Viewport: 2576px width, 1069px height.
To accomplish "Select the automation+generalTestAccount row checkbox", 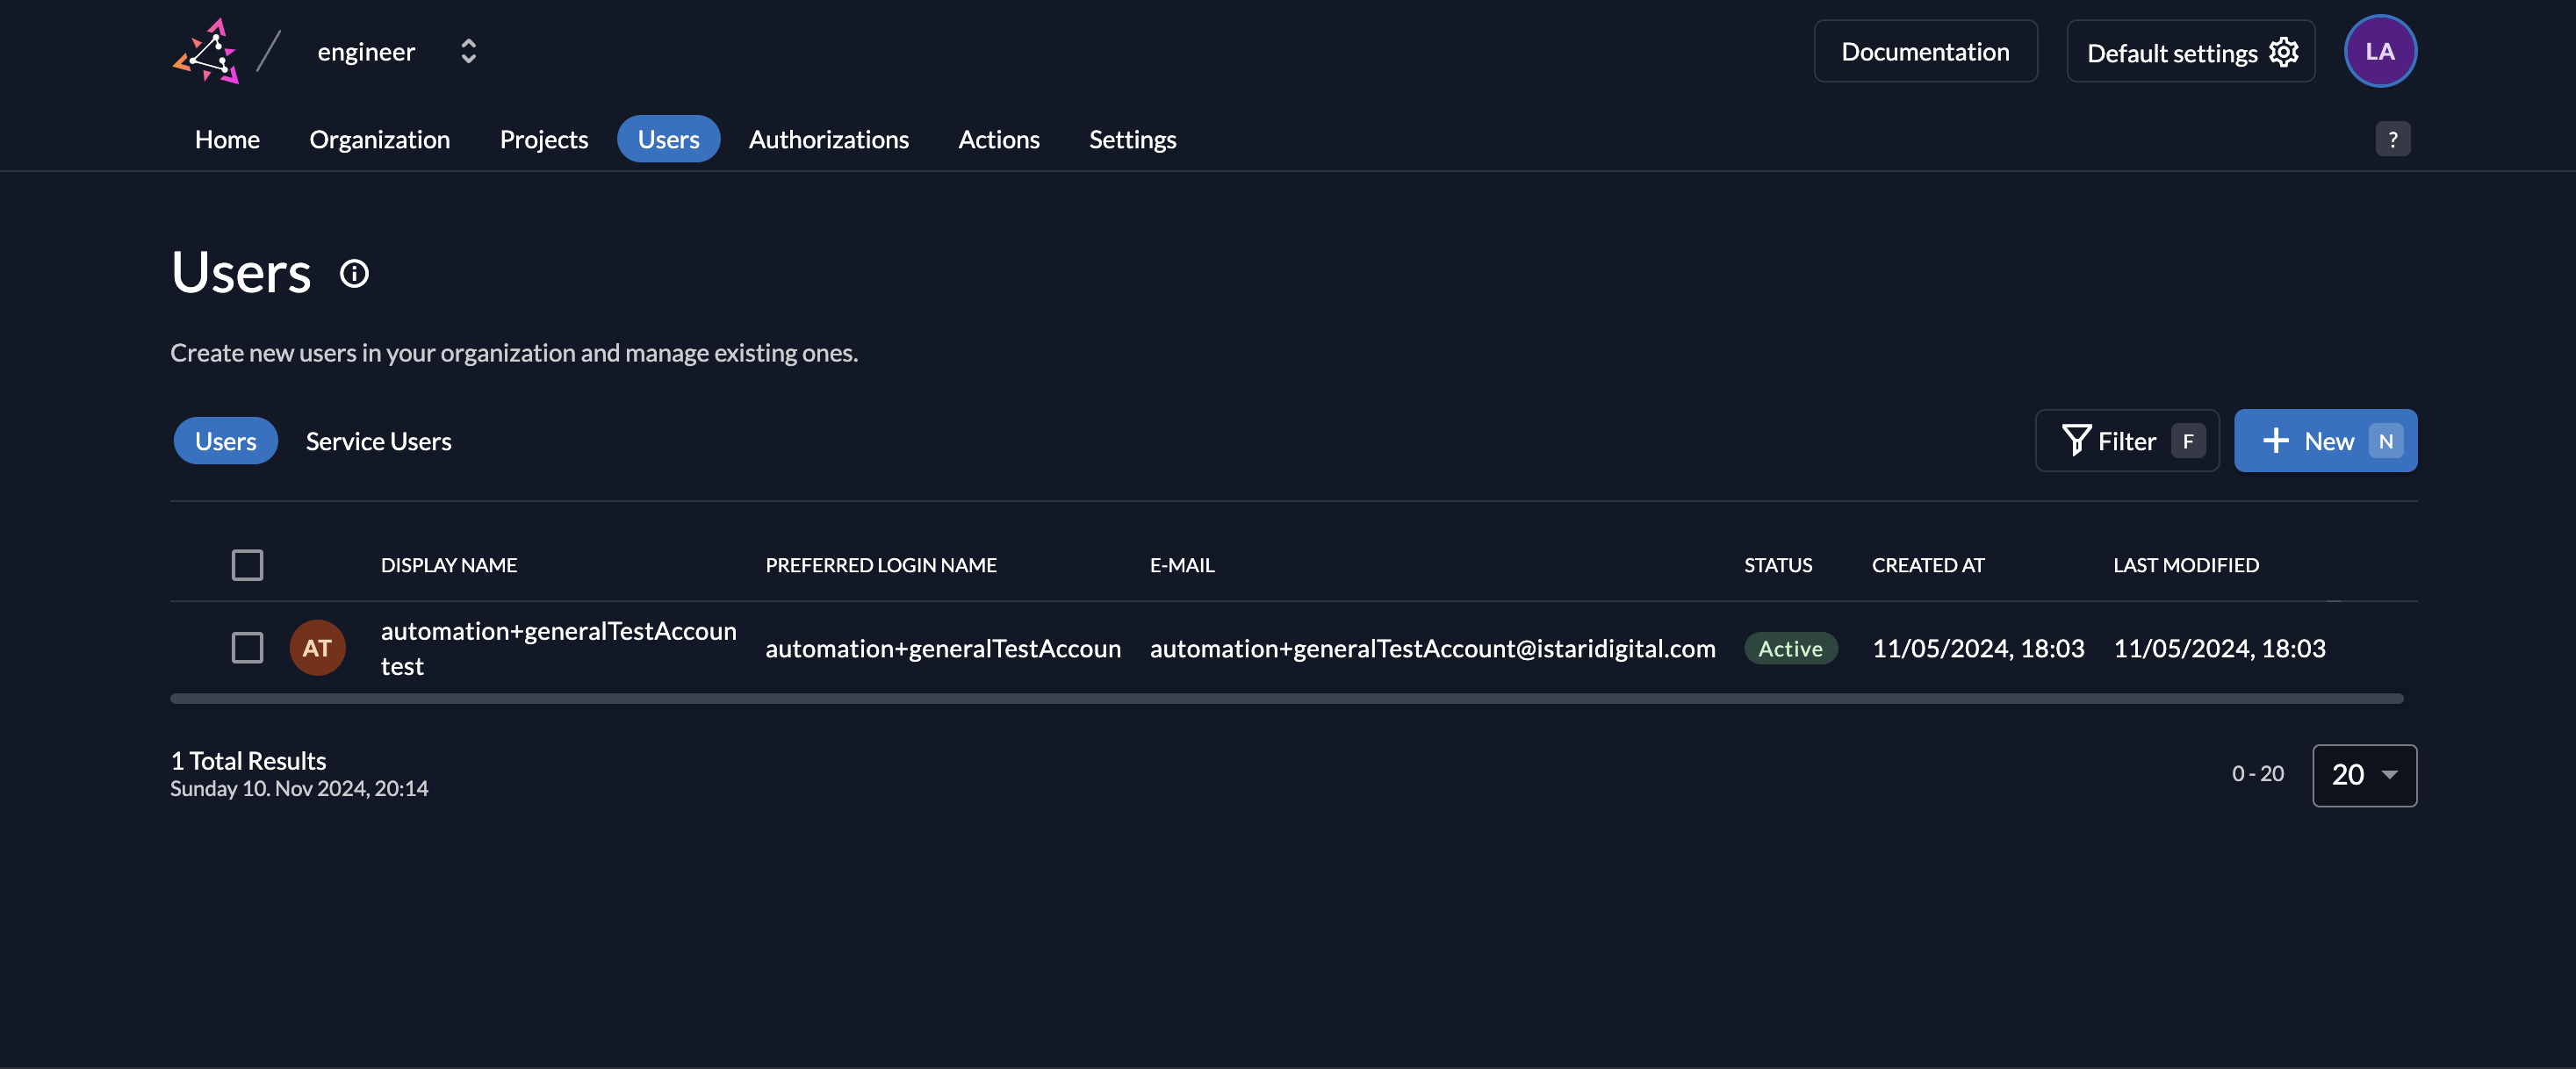I will pos(247,648).
